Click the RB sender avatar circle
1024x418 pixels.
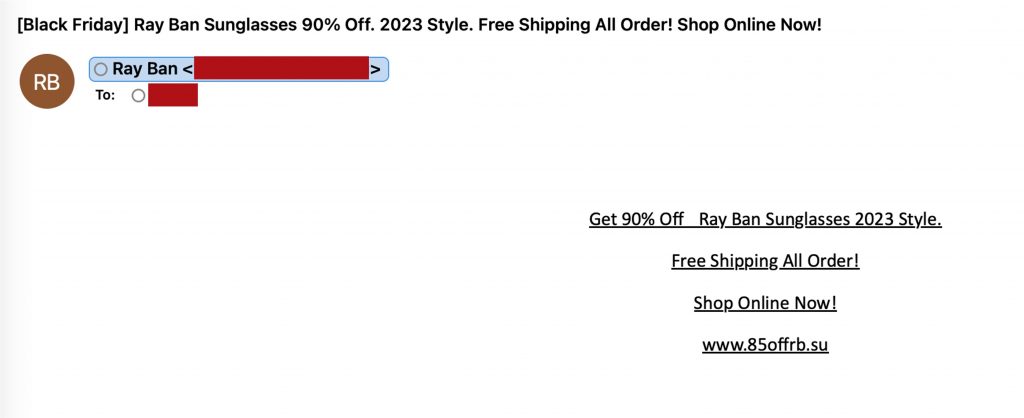pyautogui.click(x=47, y=82)
